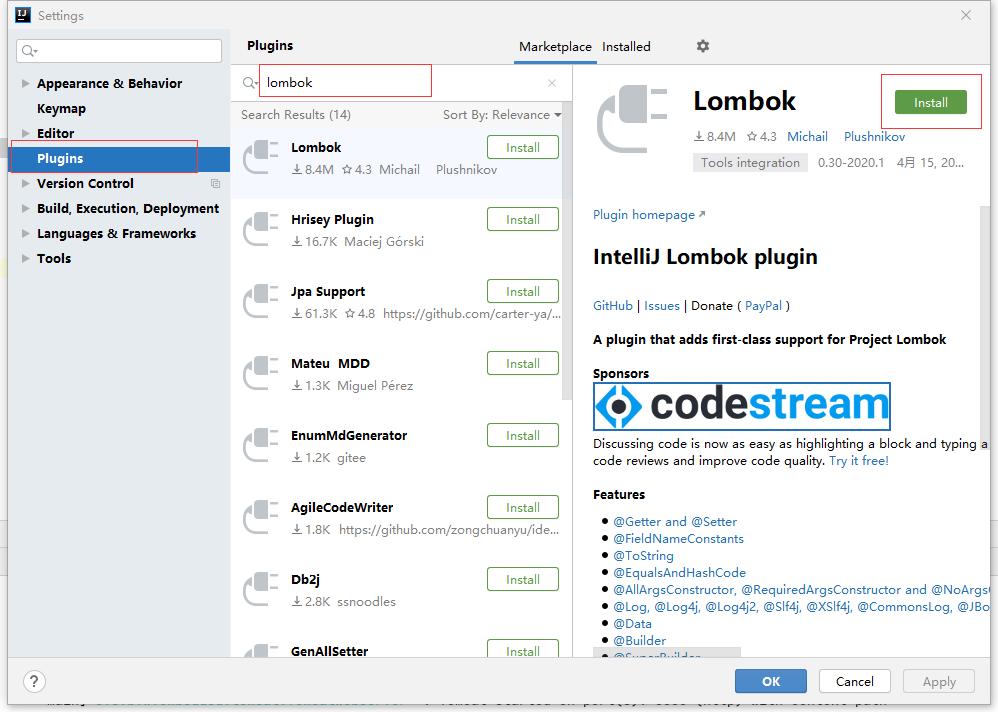Select Keymap in the settings tree
998x712 pixels.
point(61,108)
